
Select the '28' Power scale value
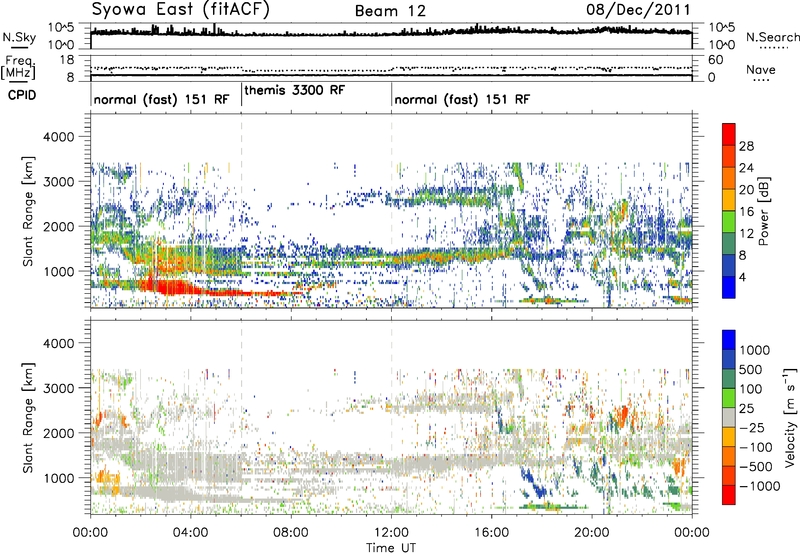(746, 146)
